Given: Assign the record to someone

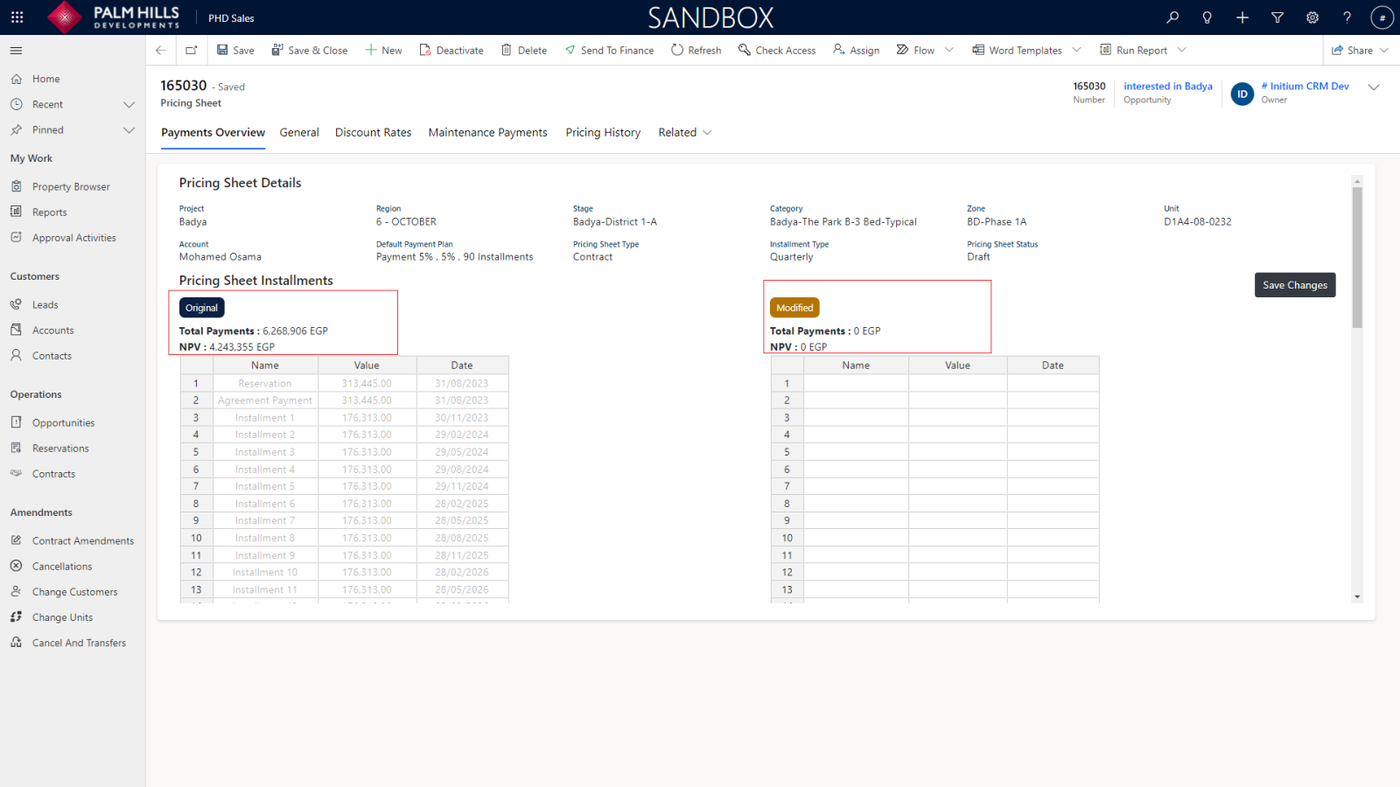Looking at the screenshot, I should click(856, 50).
